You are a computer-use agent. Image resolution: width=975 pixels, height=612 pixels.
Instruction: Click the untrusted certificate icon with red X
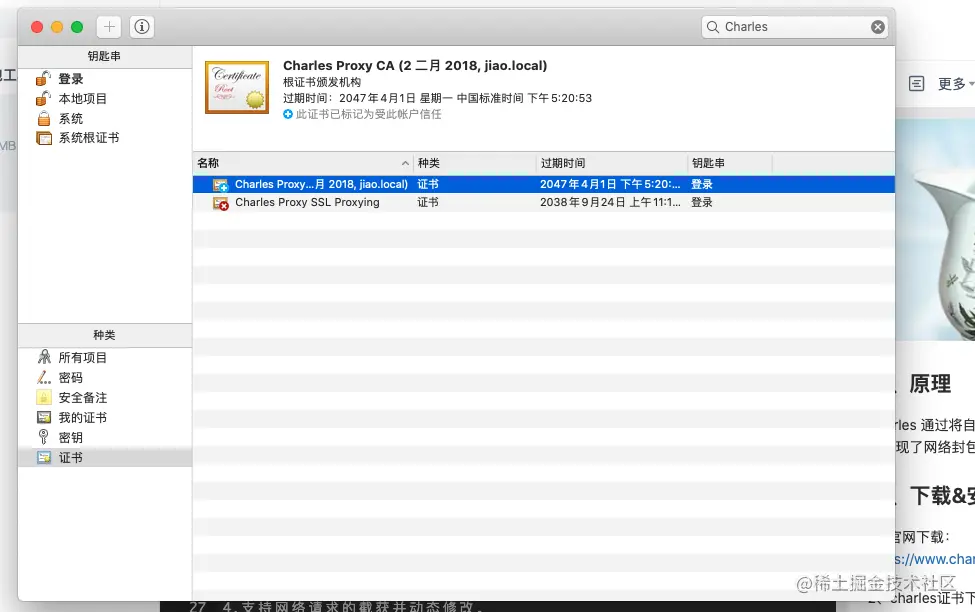click(221, 203)
